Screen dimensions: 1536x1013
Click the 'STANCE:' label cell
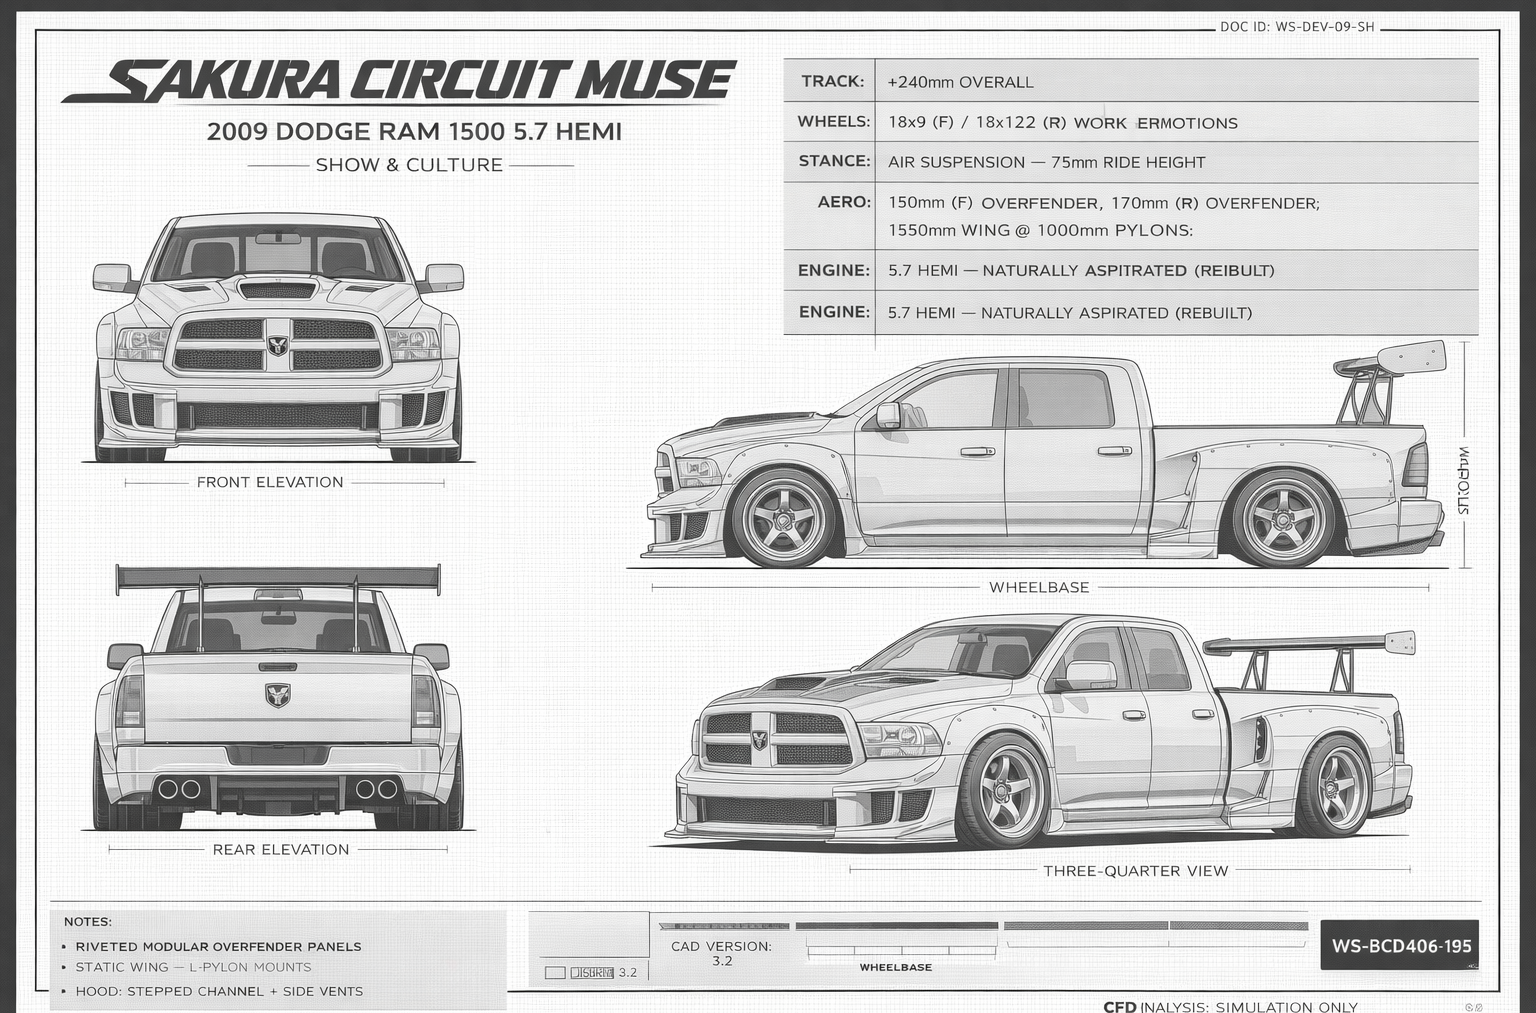[x=830, y=161]
